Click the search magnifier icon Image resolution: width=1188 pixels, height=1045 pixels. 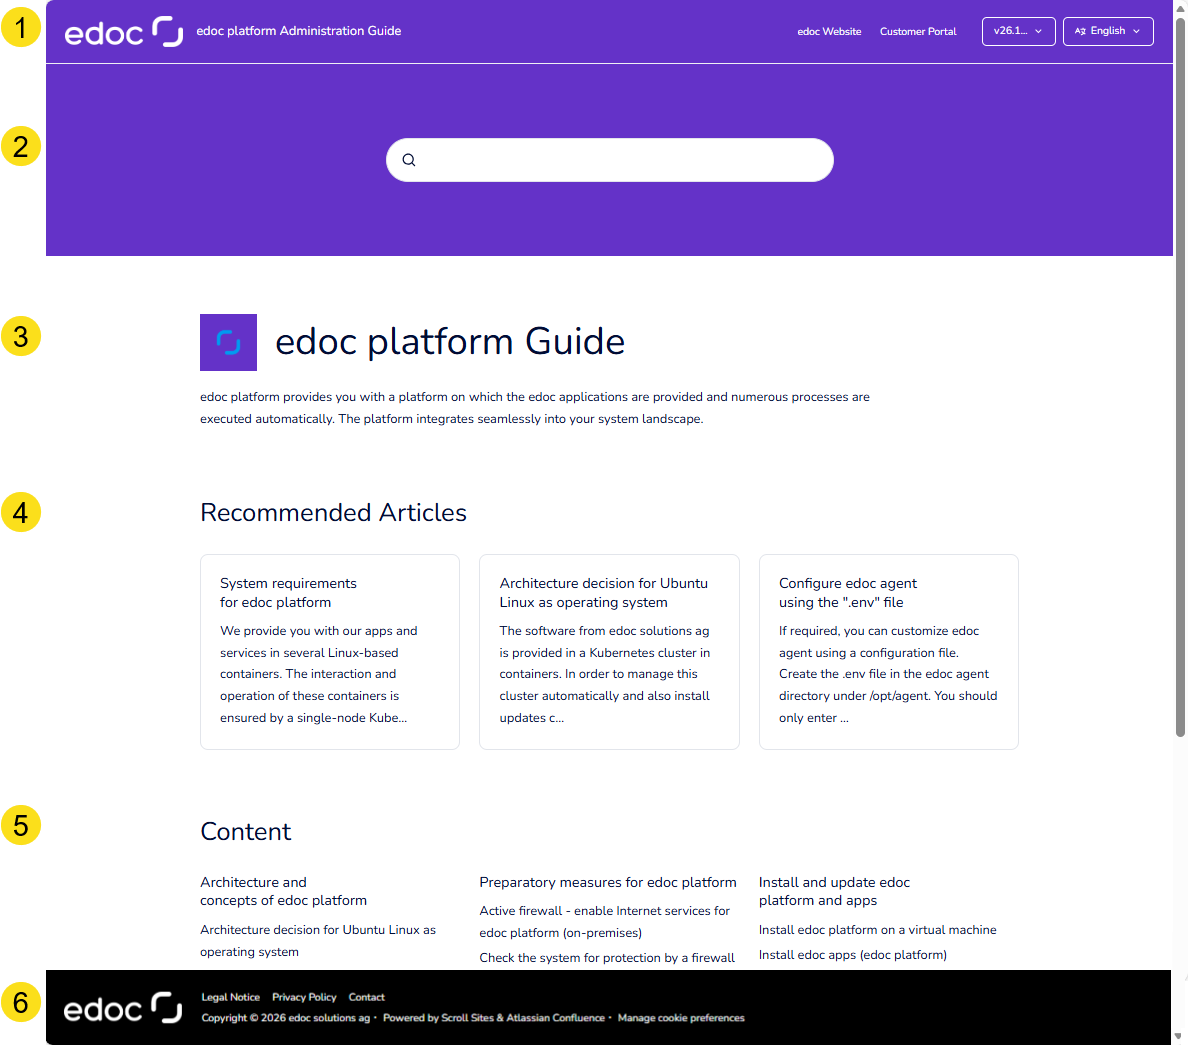pyautogui.click(x=409, y=159)
